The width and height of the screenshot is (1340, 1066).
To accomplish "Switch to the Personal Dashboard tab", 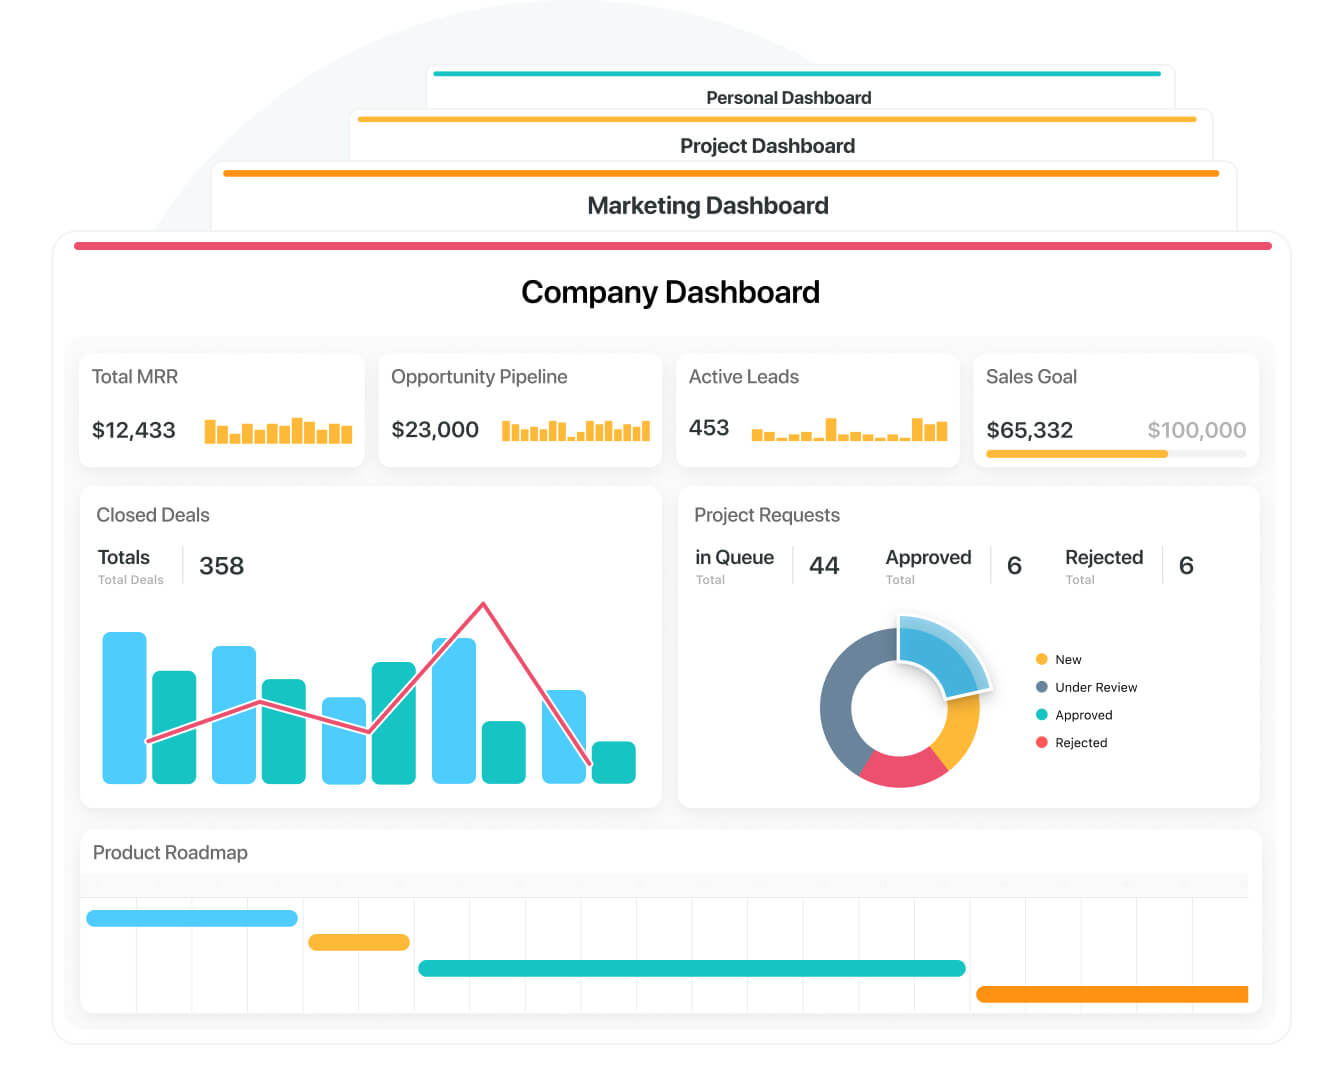I will tap(788, 97).
